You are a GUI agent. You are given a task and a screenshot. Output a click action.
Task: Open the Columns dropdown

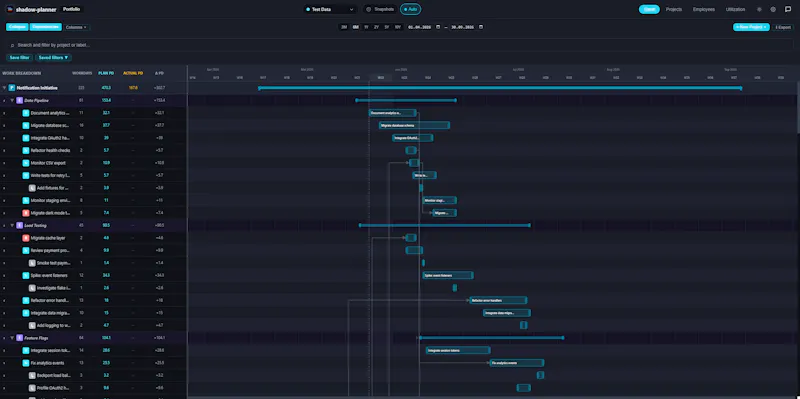click(76, 27)
